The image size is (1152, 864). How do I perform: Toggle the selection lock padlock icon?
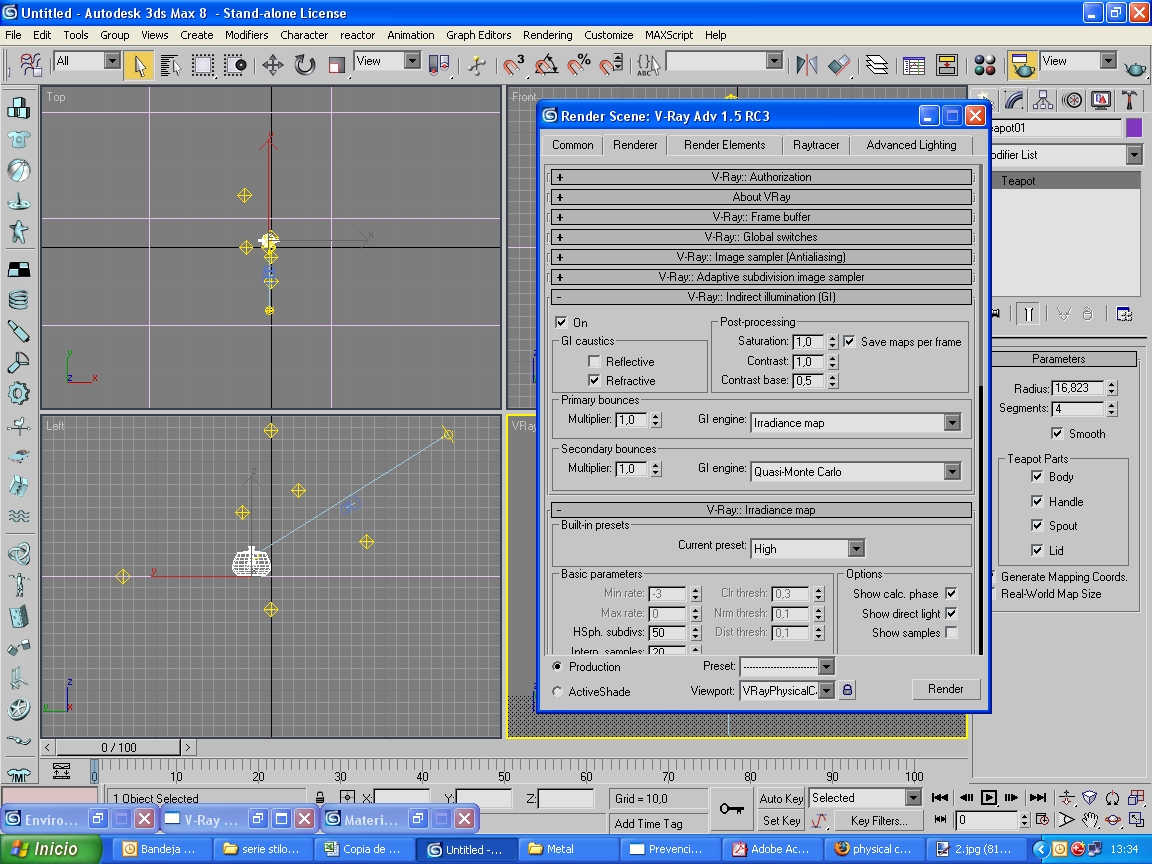pos(320,798)
